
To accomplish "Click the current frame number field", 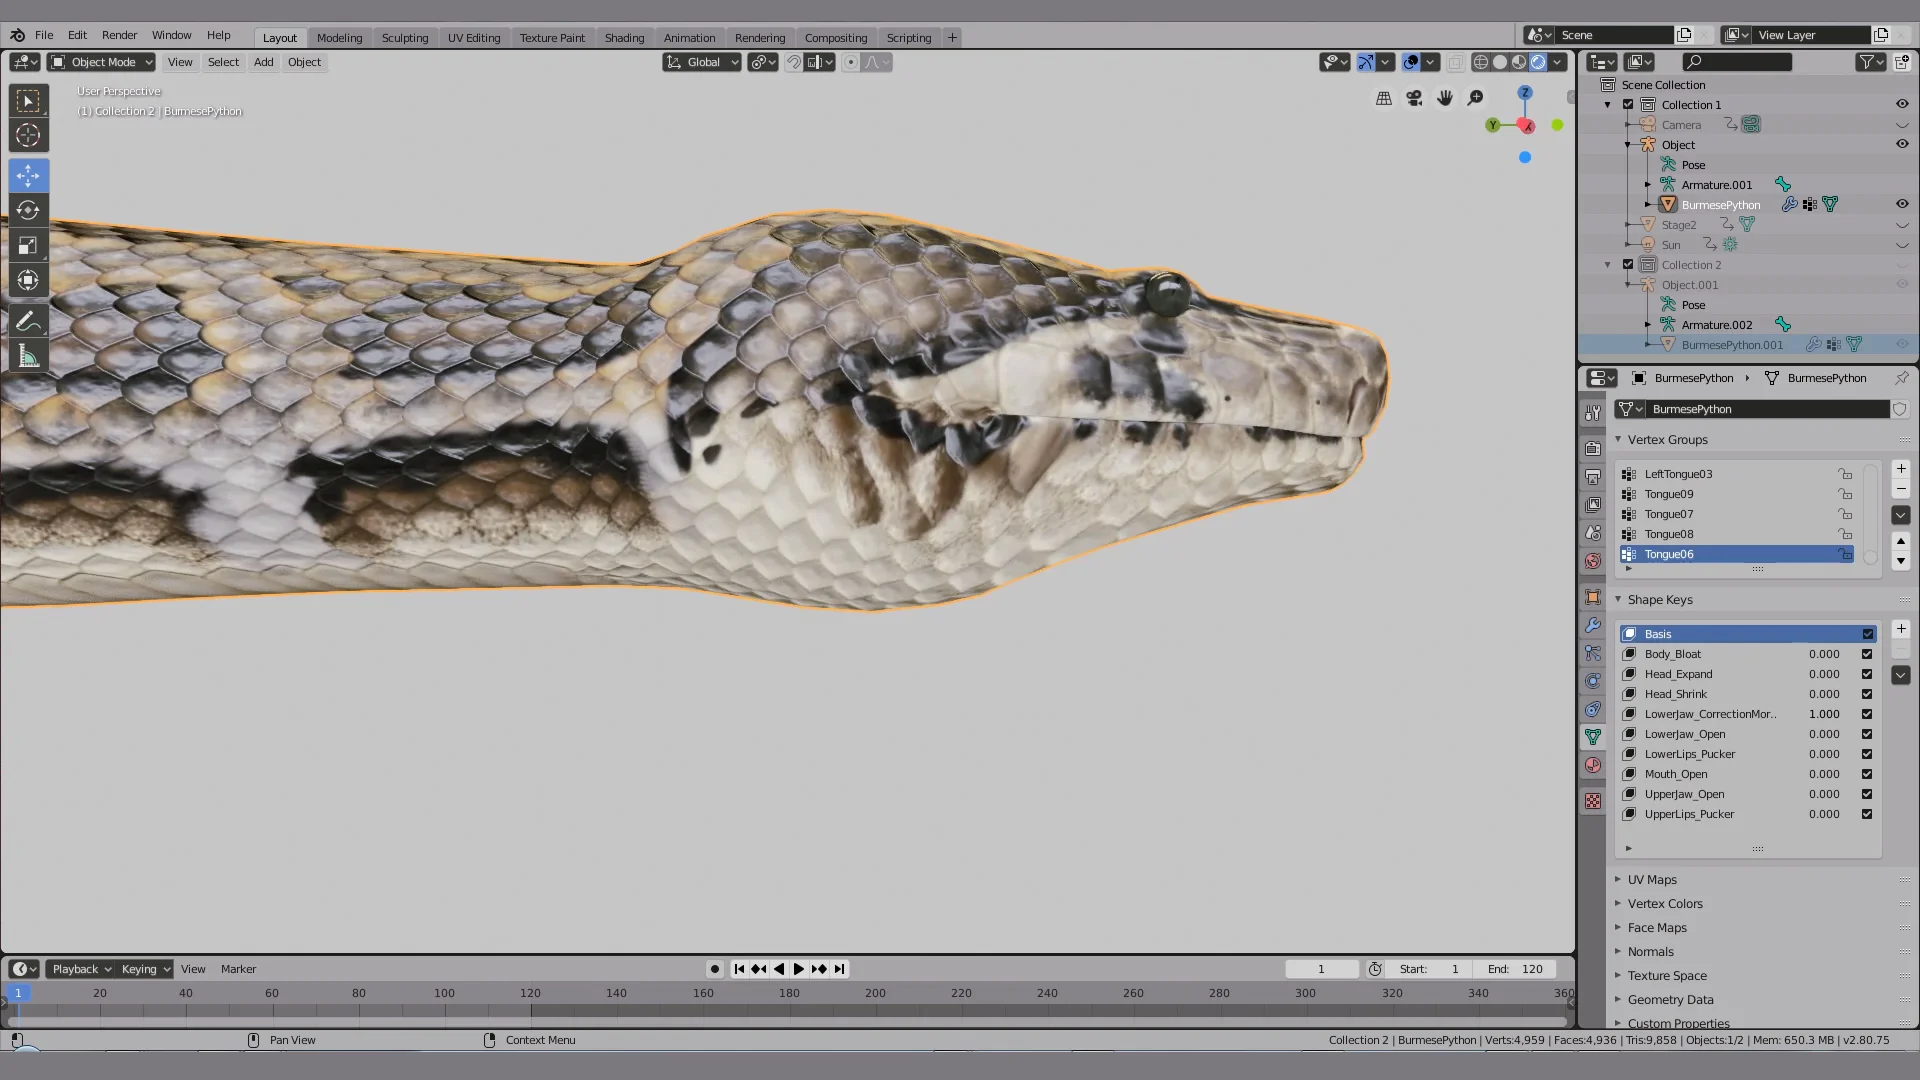I will click(1321, 969).
